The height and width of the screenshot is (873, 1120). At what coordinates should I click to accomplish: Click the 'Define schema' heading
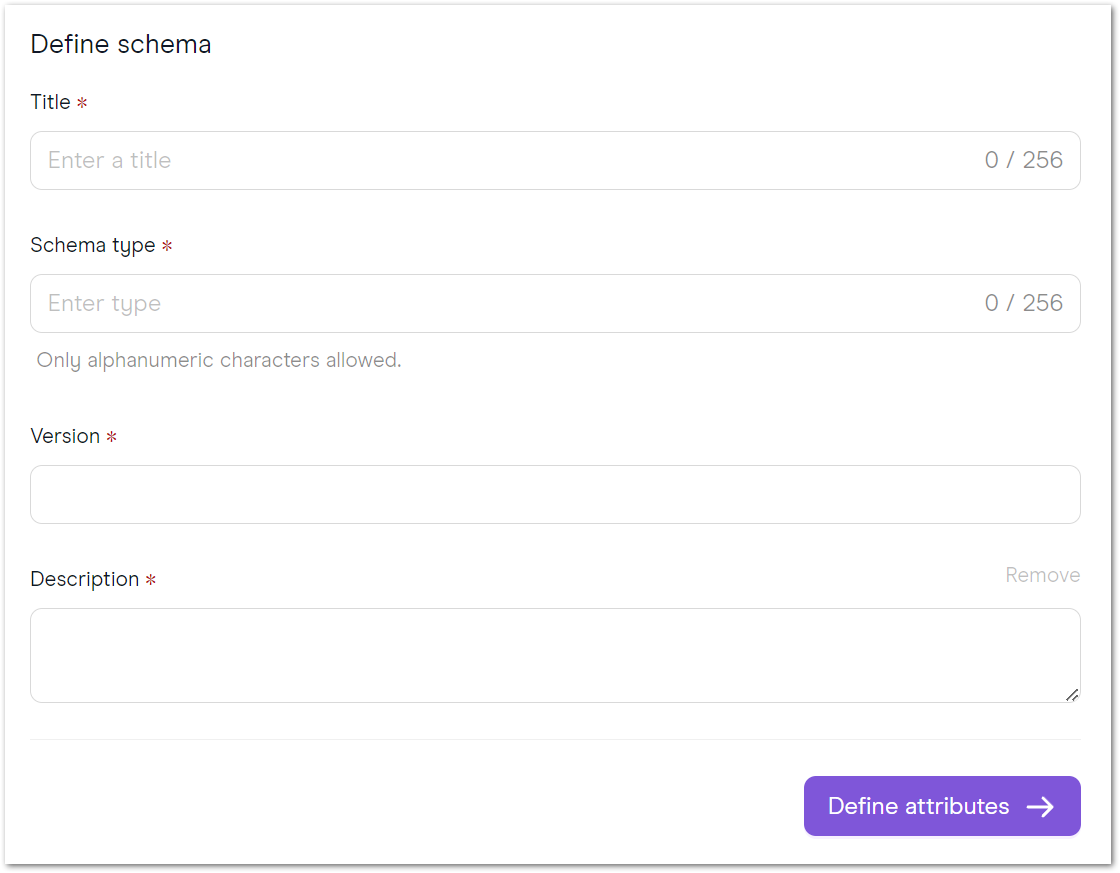pyautogui.click(x=121, y=44)
